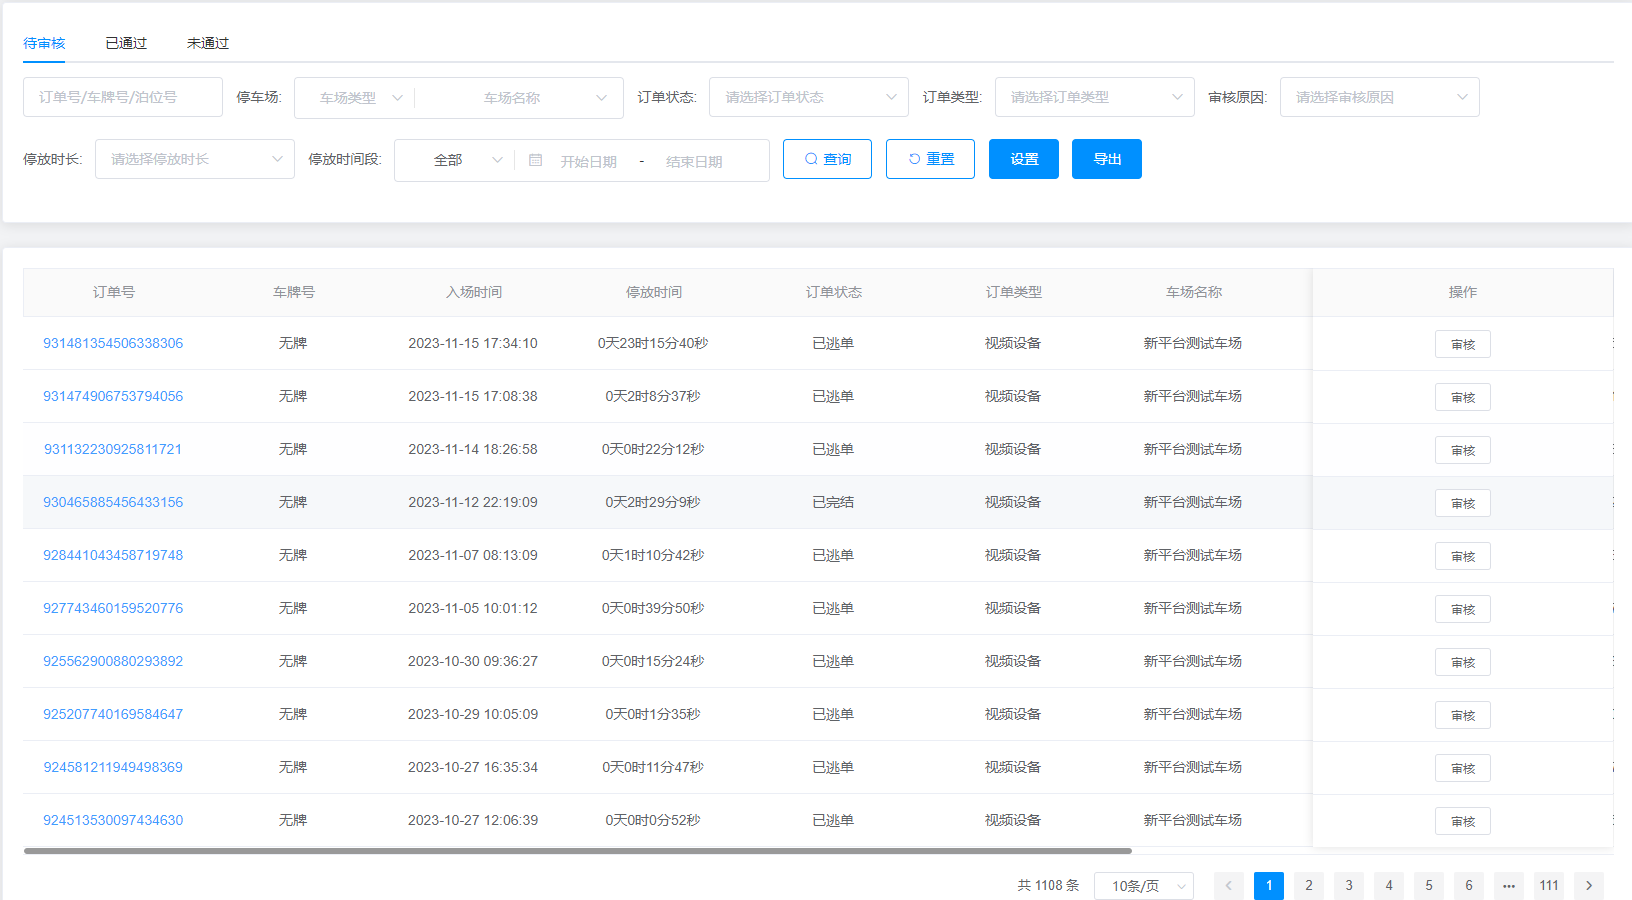The width and height of the screenshot is (1632, 900).
Task: Go to page 111 in pagination
Action: pyautogui.click(x=1548, y=885)
